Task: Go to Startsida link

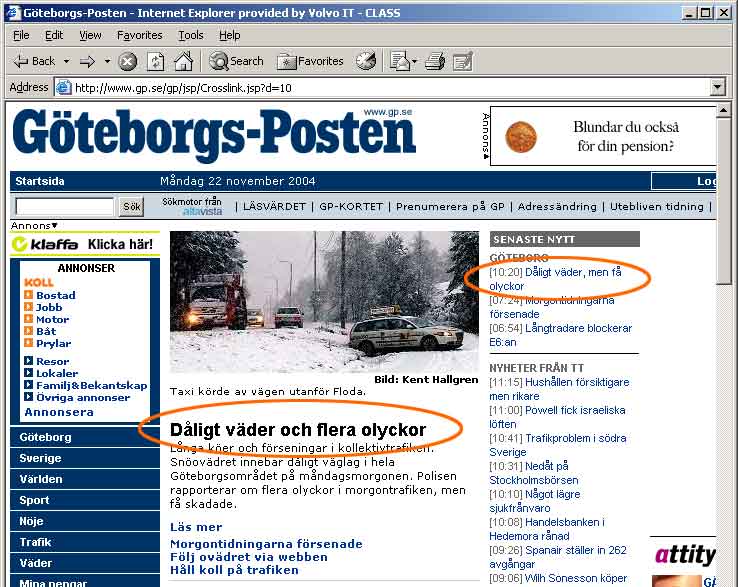Action: click(x=40, y=181)
